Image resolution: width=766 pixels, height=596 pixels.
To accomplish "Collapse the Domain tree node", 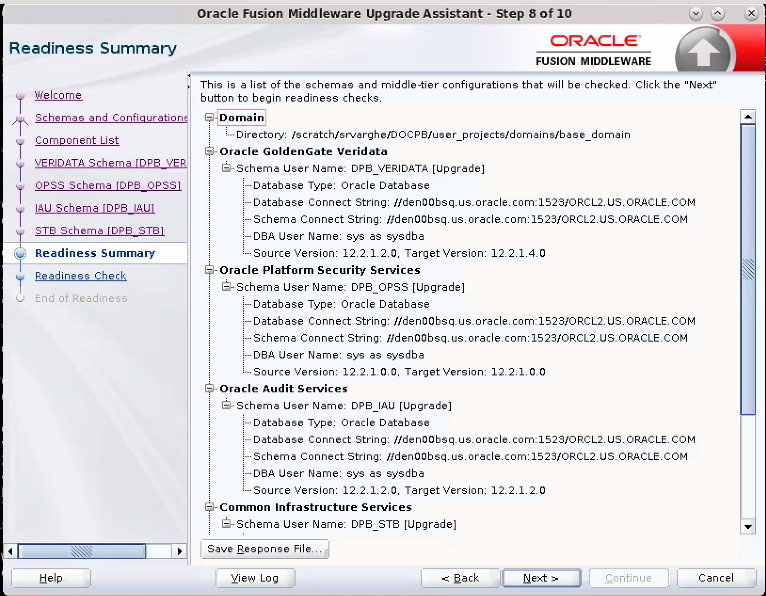I will (x=210, y=117).
